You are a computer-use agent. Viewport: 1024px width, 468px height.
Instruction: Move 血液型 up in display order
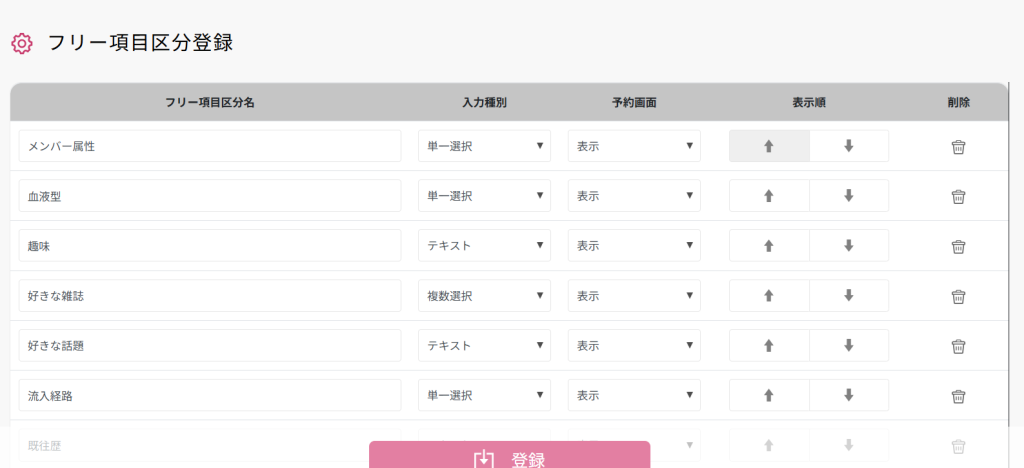(x=769, y=196)
